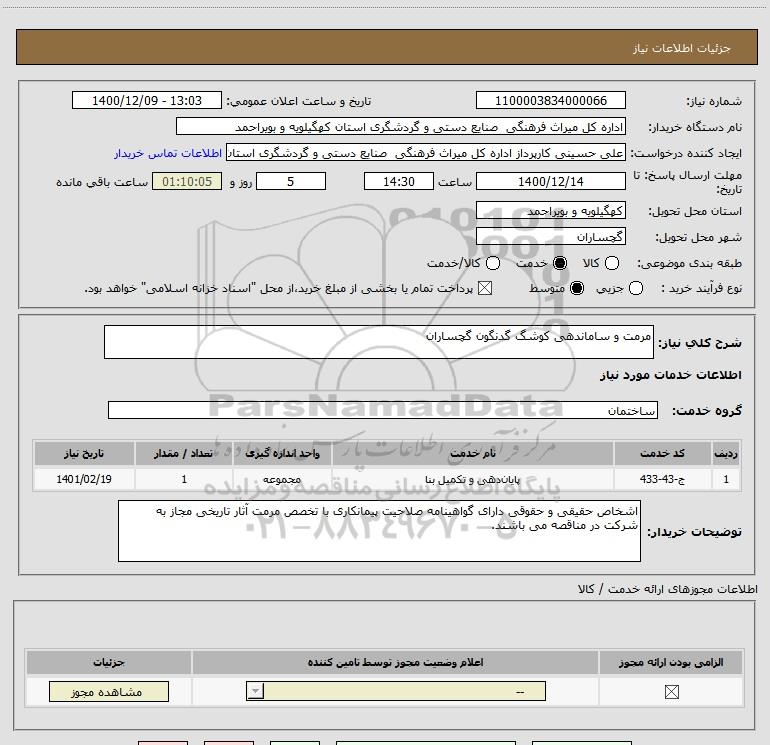Screen dimensions: 770x745
Task: Choose the جزیی purchase type radio
Action: click(635, 288)
